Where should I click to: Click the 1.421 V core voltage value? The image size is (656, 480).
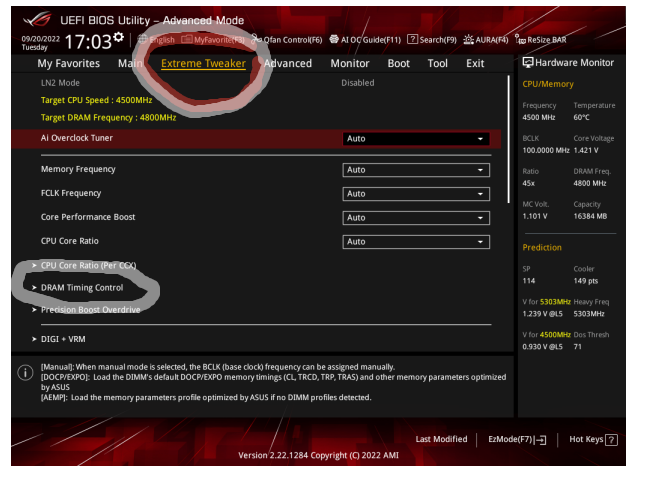[x=586, y=150]
